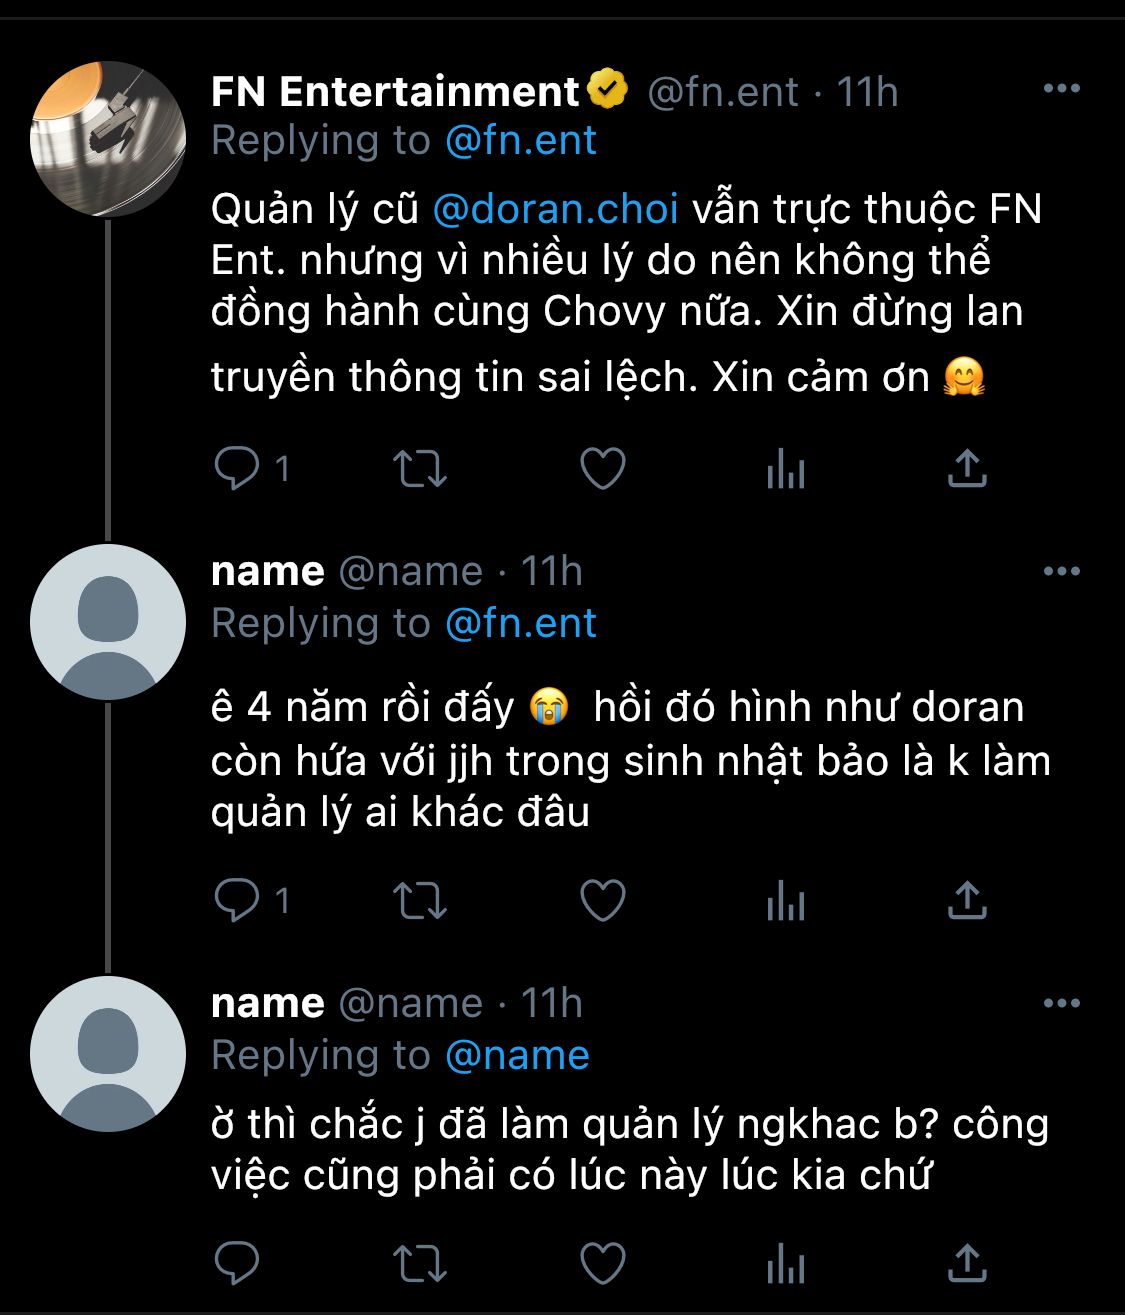Like the last tweet about 'công việc'
The image size is (1125, 1315).
coord(603,1263)
